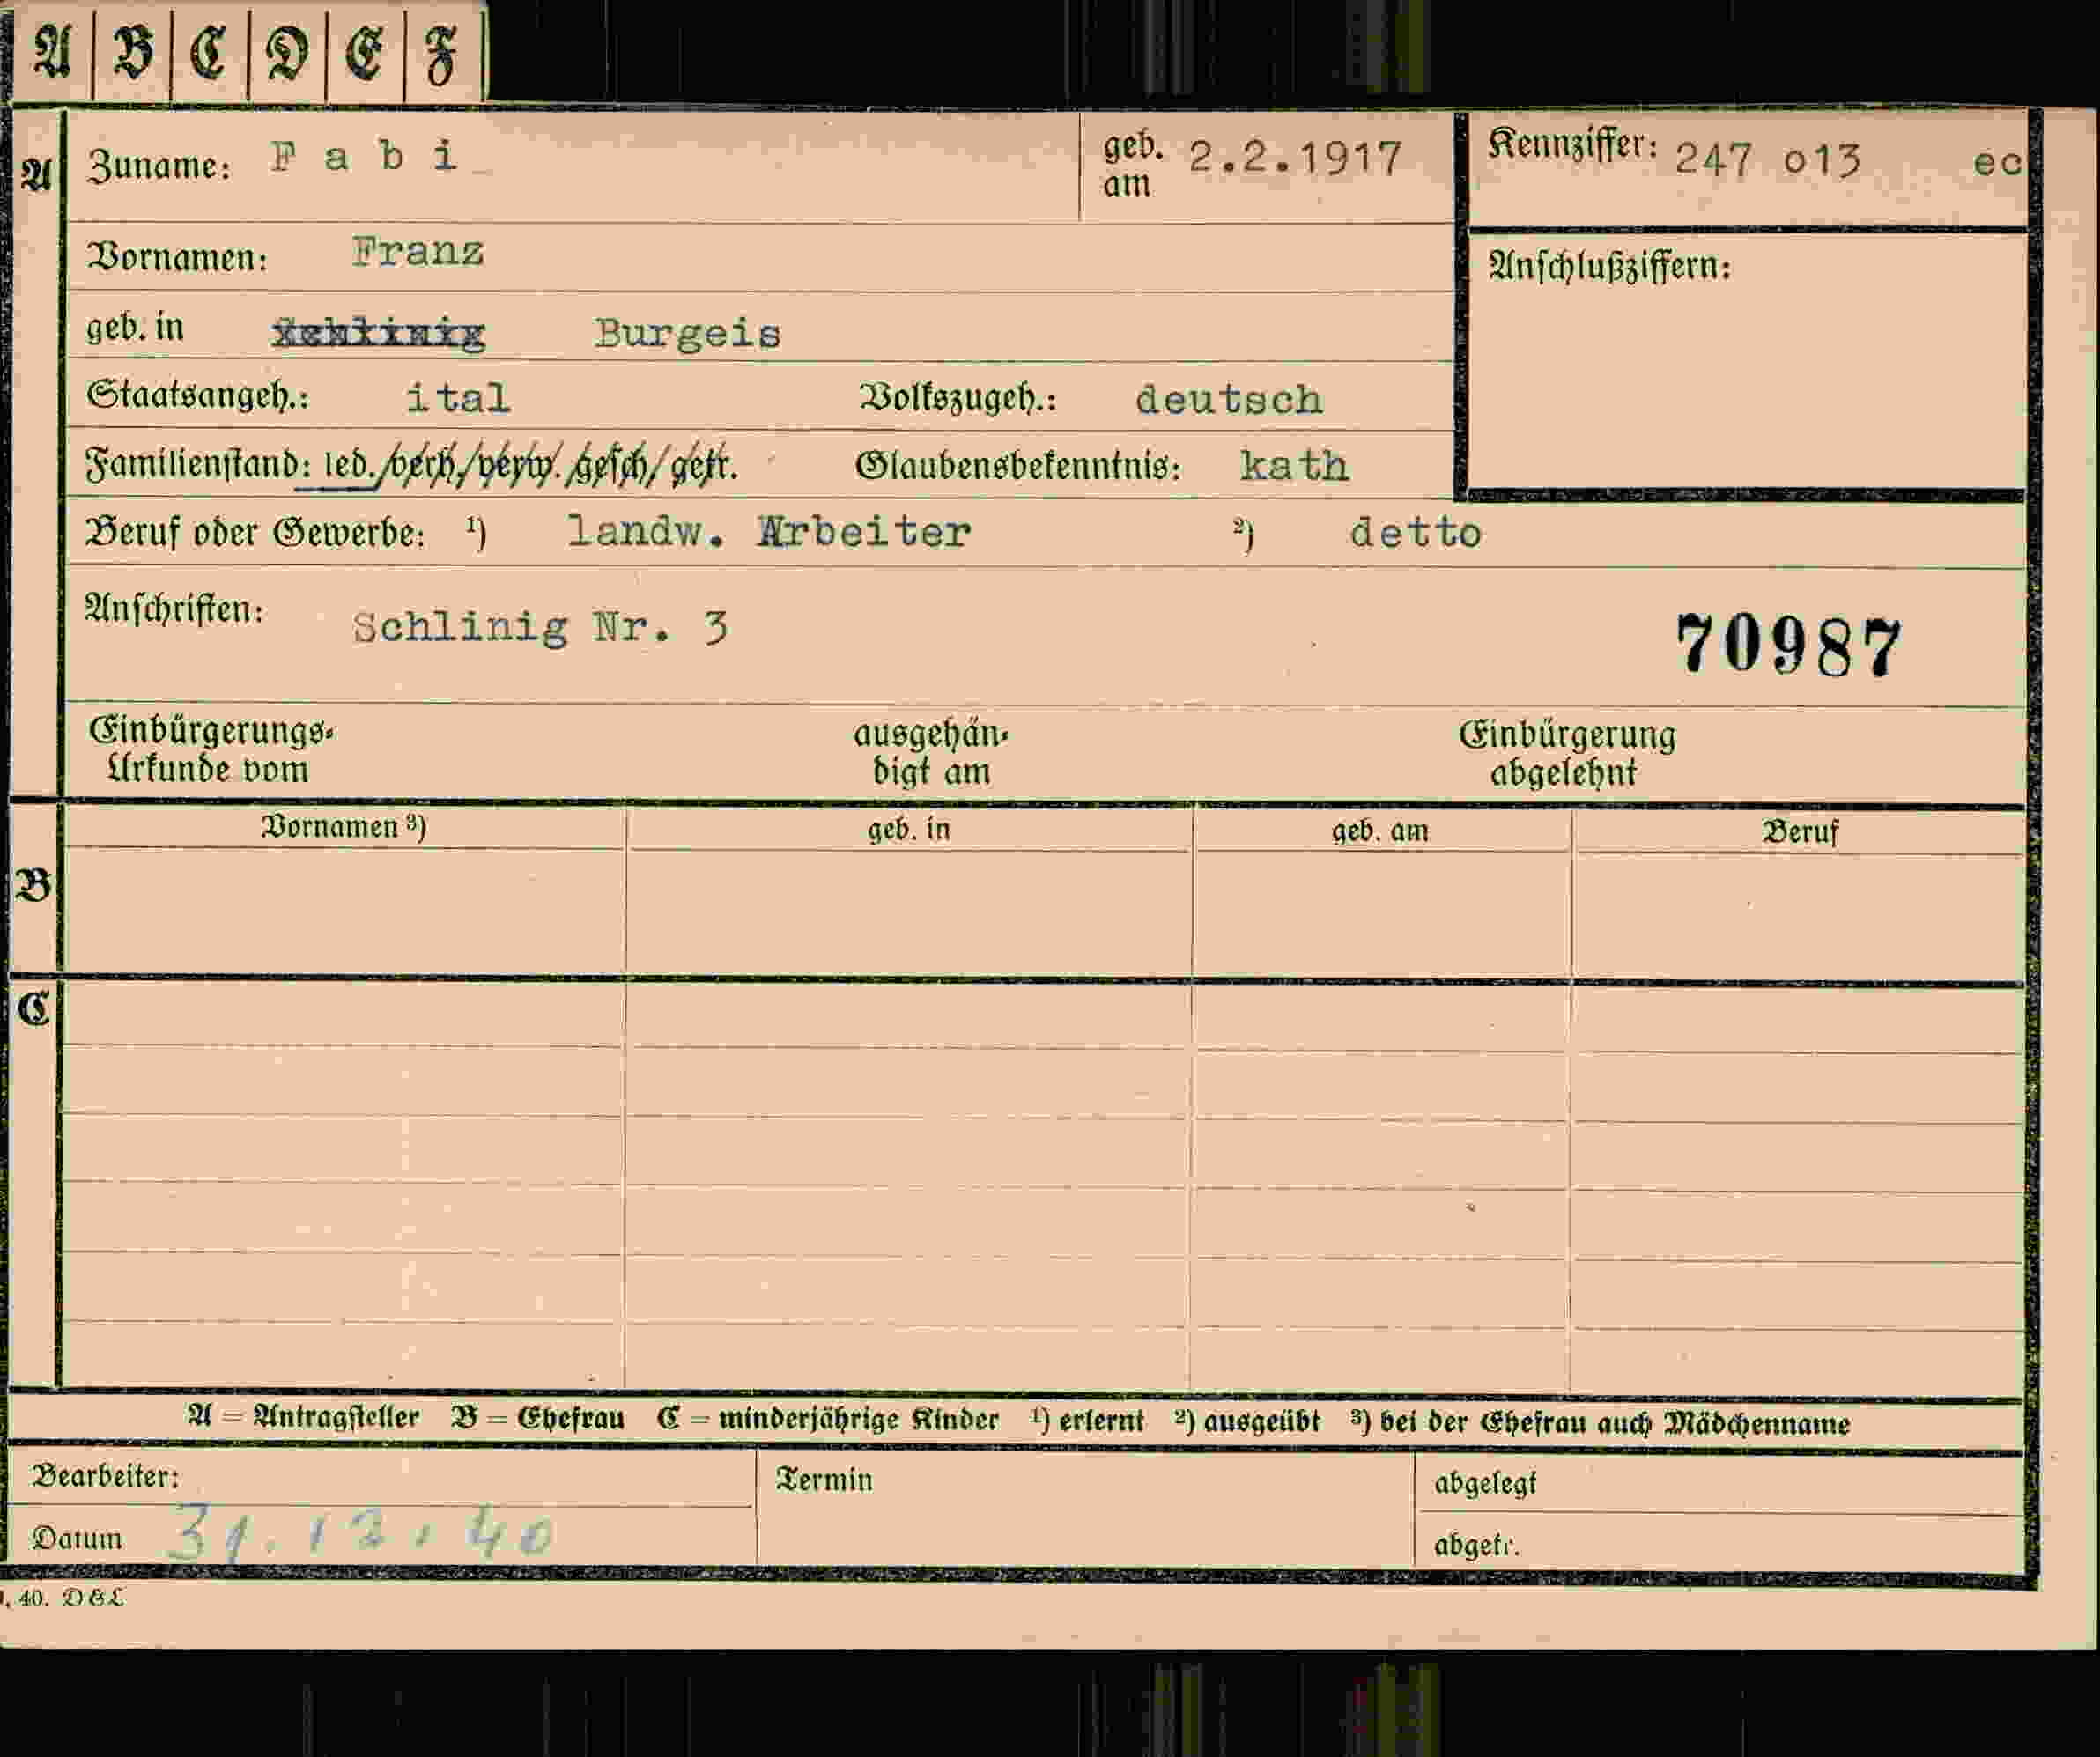The width and height of the screenshot is (2100, 1757).
Task: Click the index tab letter B at top
Action: click(132, 53)
